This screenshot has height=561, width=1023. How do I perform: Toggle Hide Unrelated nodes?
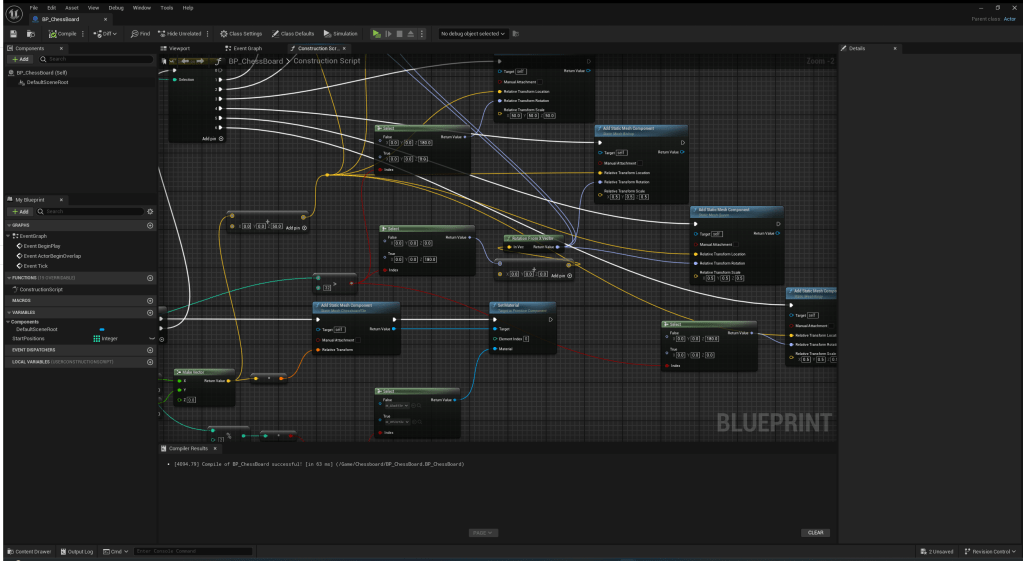pos(180,33)
